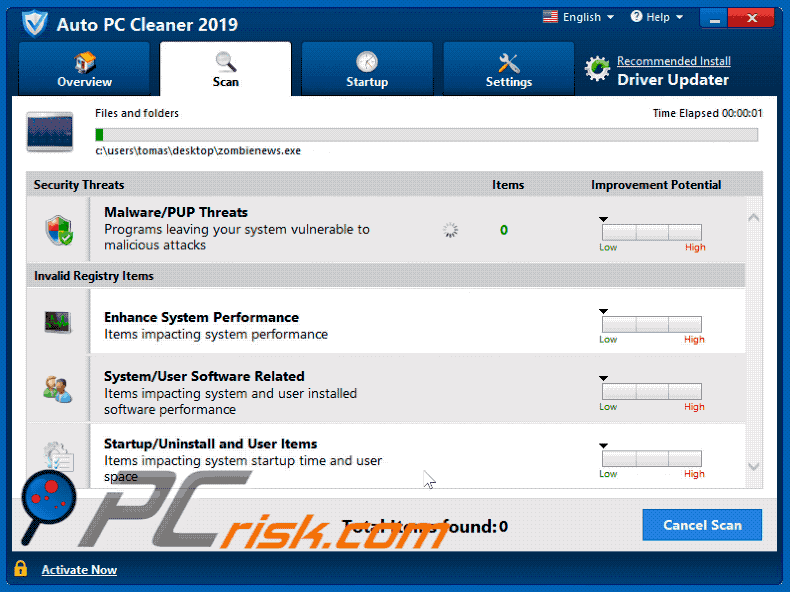The height and width of the screenshot is (592, 790).
Task: Click the Help question mark icon
Action: pyautogui.click(x=636, y=17)
